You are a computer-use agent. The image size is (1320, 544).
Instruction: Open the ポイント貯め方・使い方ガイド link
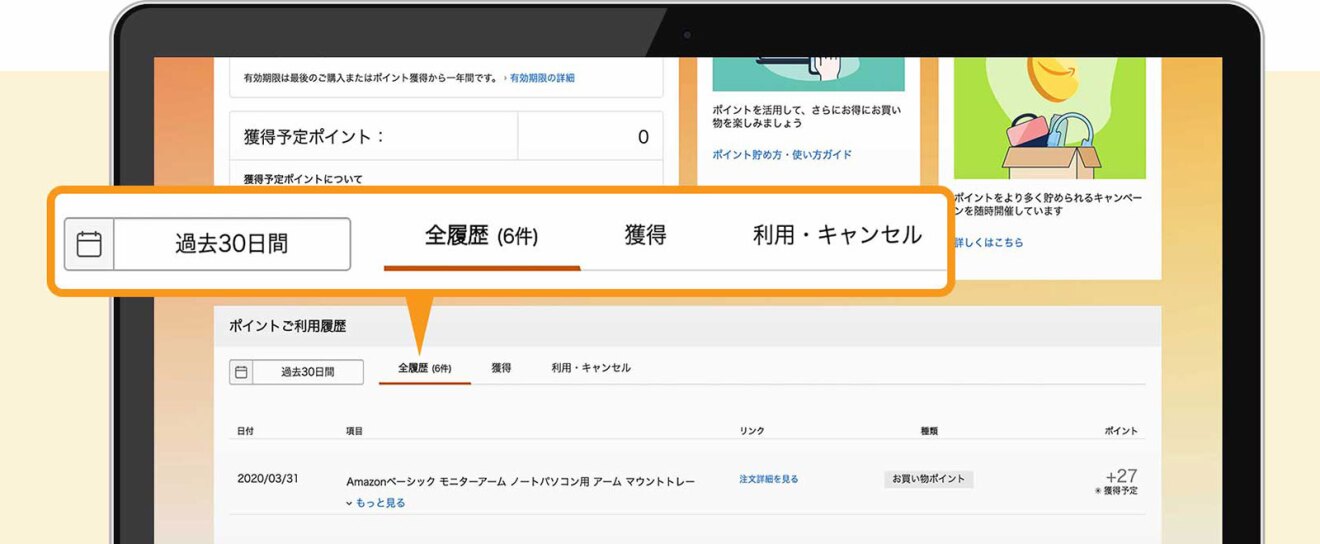tap(782, 155)
